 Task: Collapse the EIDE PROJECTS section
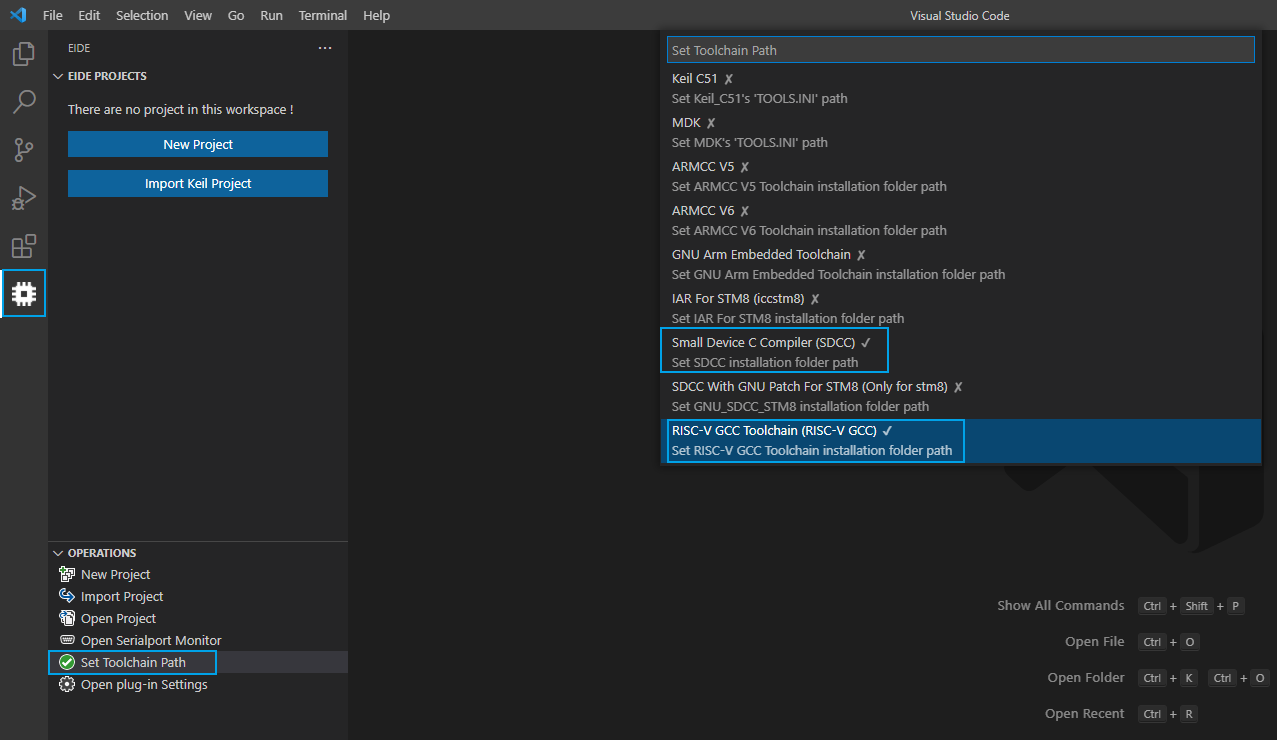tap(58, 76)
